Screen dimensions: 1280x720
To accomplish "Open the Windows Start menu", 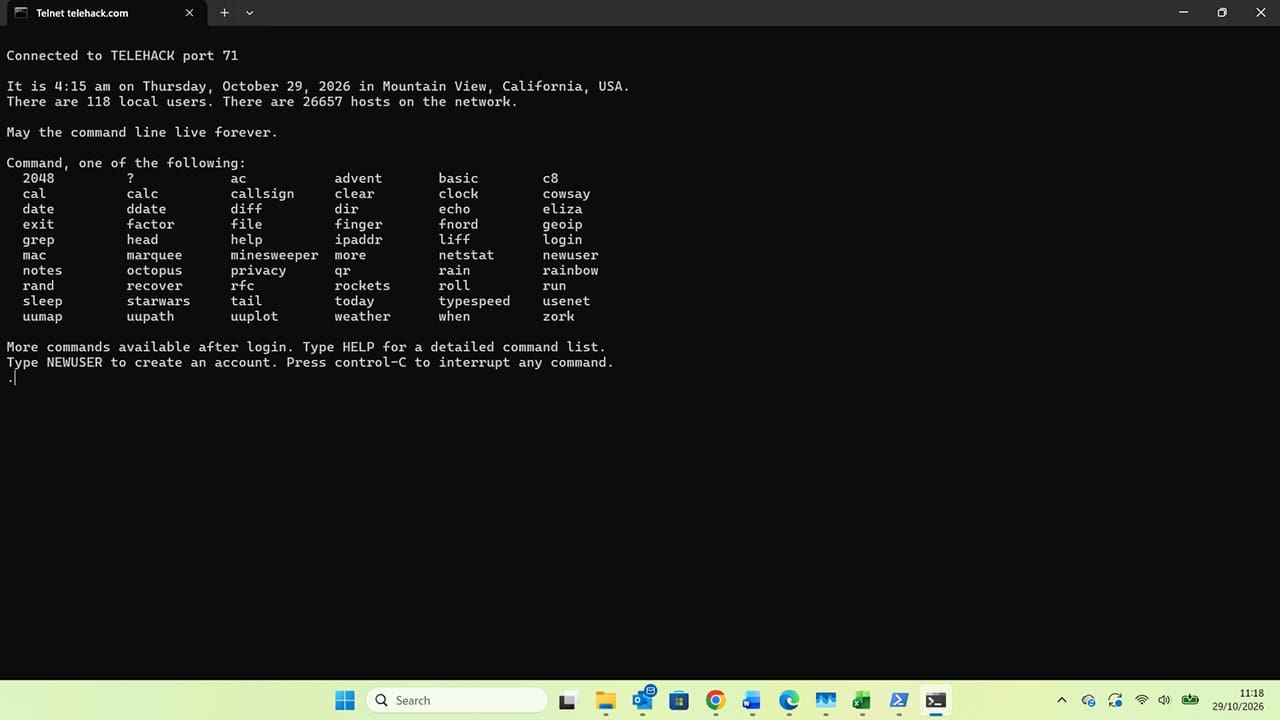I will click(345, 701).
